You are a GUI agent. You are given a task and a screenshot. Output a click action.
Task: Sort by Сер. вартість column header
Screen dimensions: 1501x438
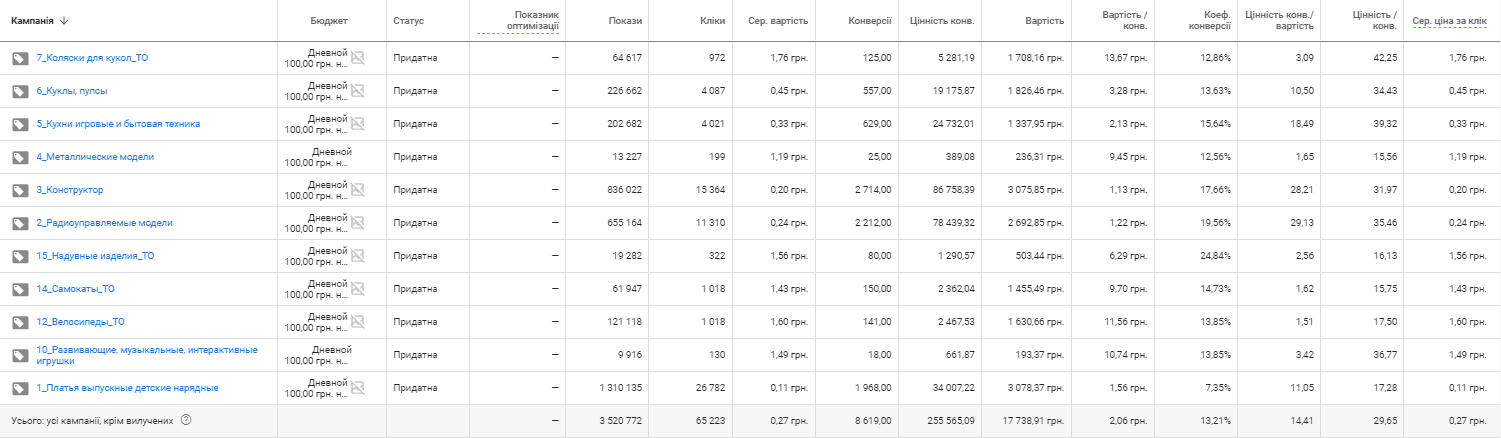pos(777,20)
